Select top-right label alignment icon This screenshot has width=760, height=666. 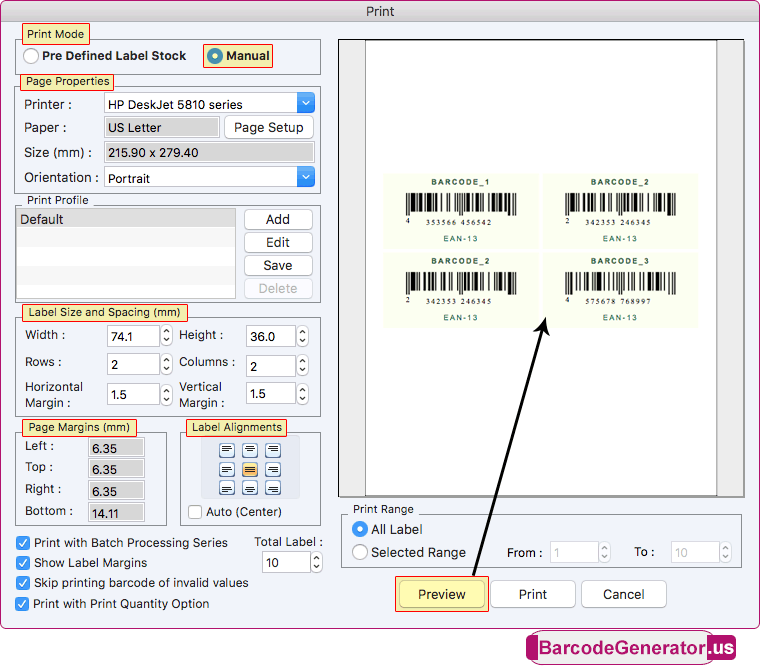[x=273, y=450]
